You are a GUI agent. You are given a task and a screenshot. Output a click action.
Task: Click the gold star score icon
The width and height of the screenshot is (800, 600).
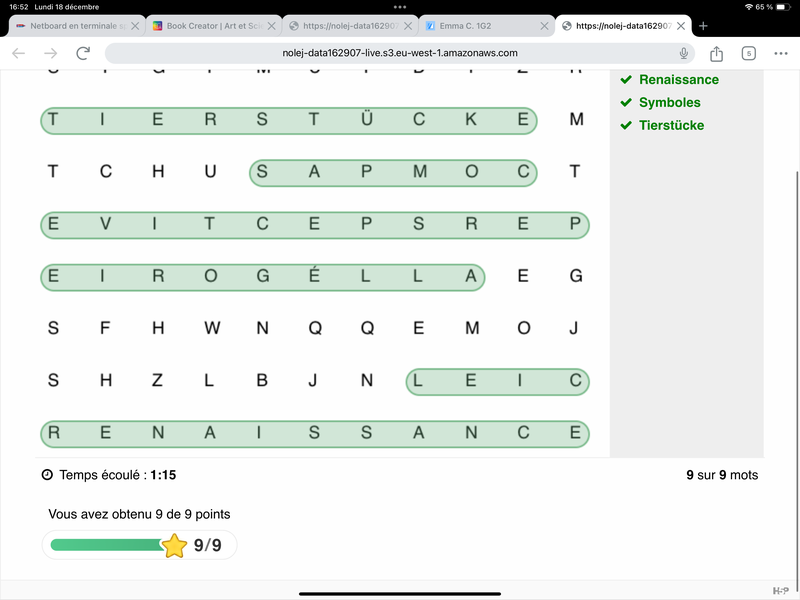(x=175, y=545)
